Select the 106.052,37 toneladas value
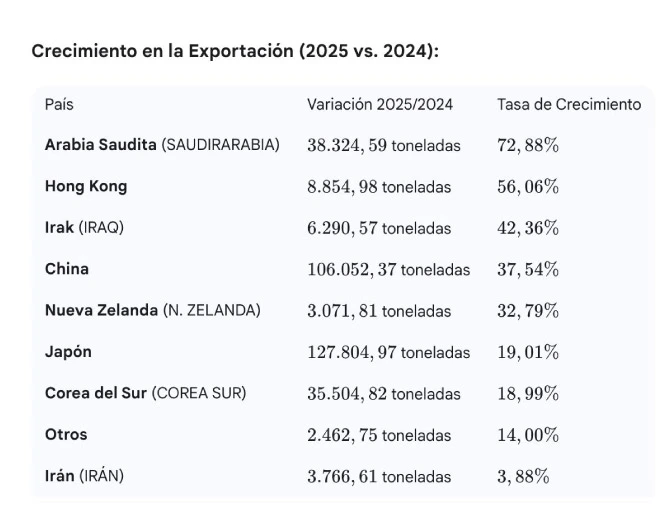The width and height of the screenshot is (659, 514). click(x=388, y=269)
